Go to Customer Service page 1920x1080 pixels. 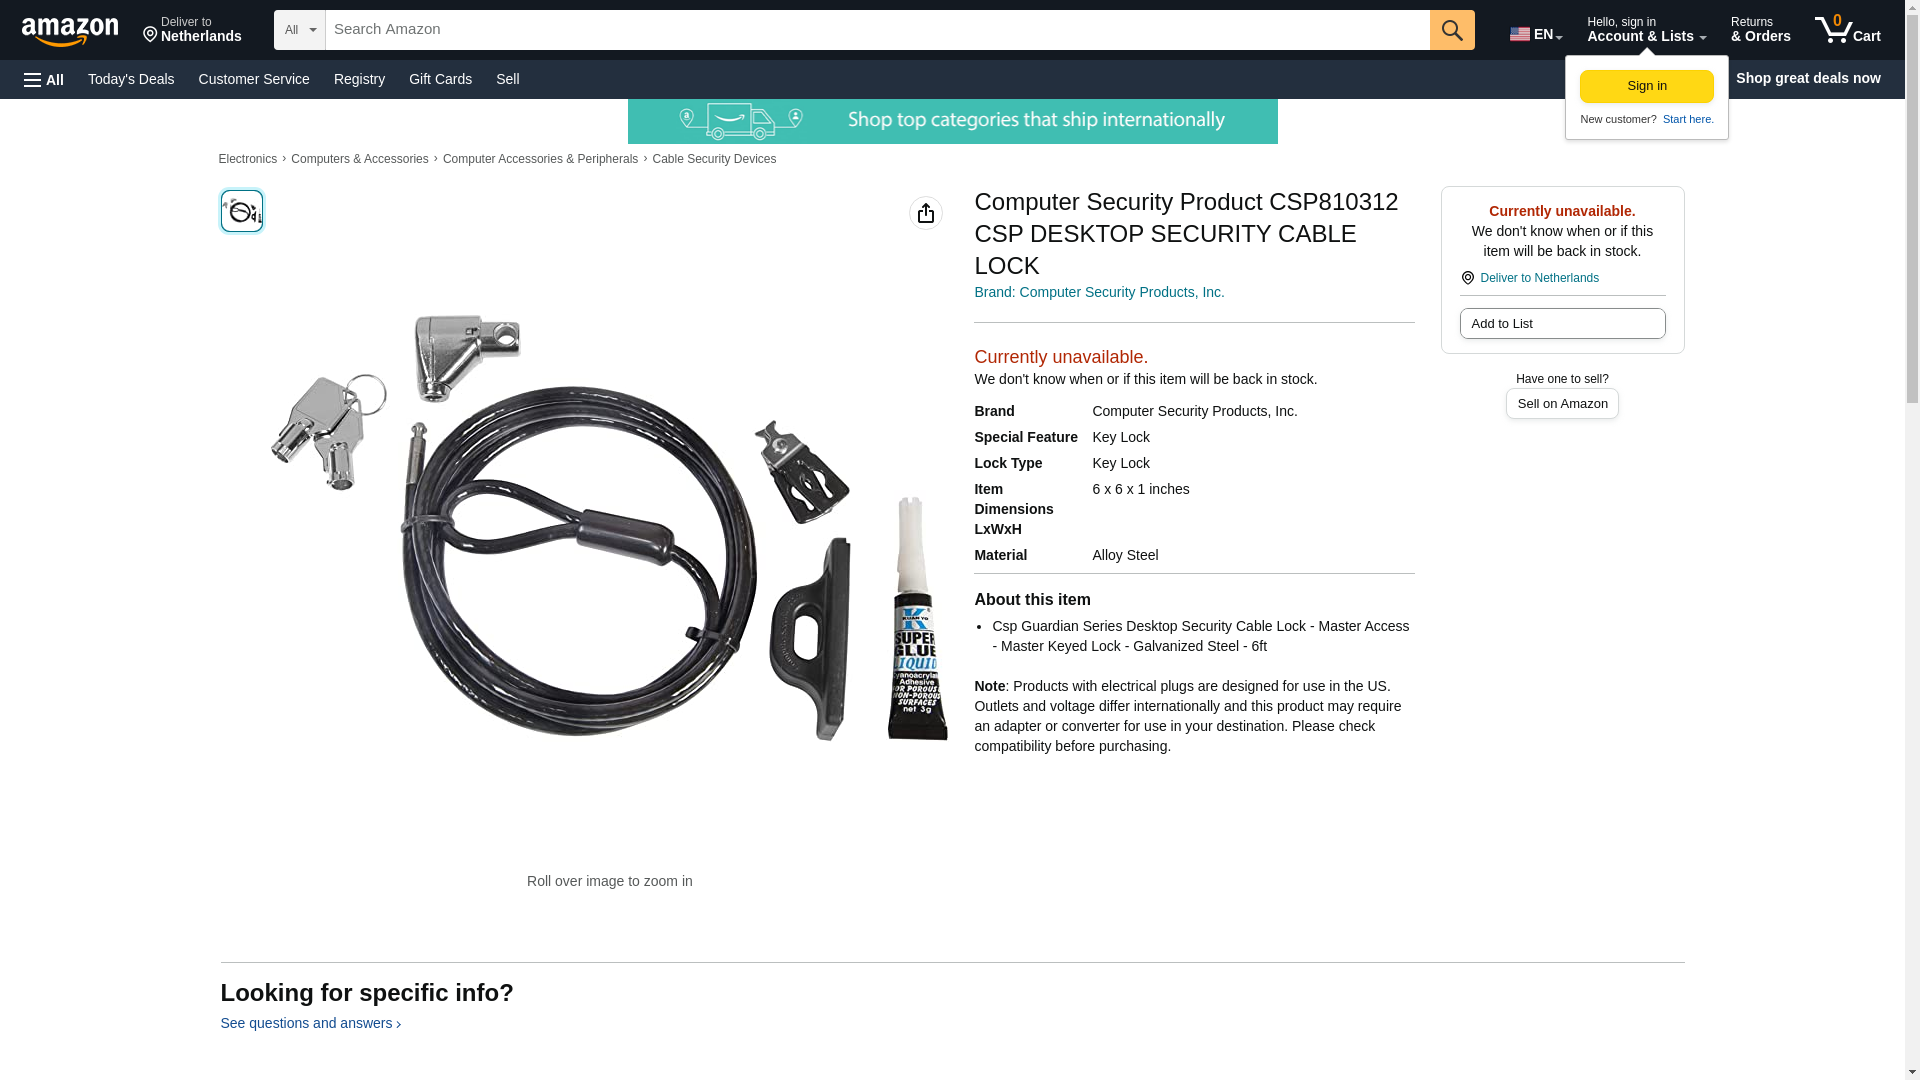[x=254, y=79]
